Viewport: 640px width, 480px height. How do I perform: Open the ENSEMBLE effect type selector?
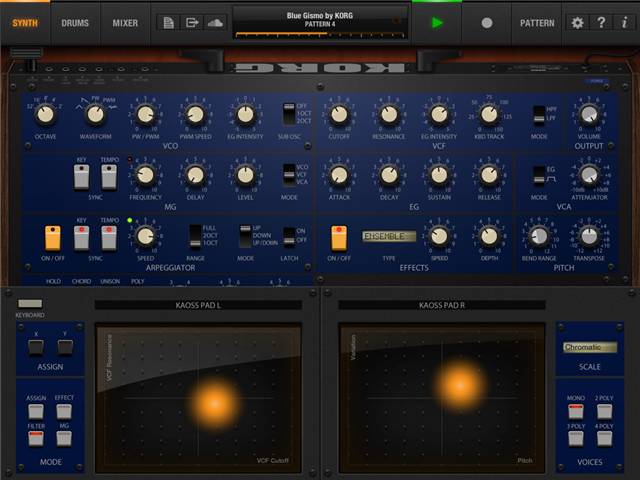coord(389,236)
